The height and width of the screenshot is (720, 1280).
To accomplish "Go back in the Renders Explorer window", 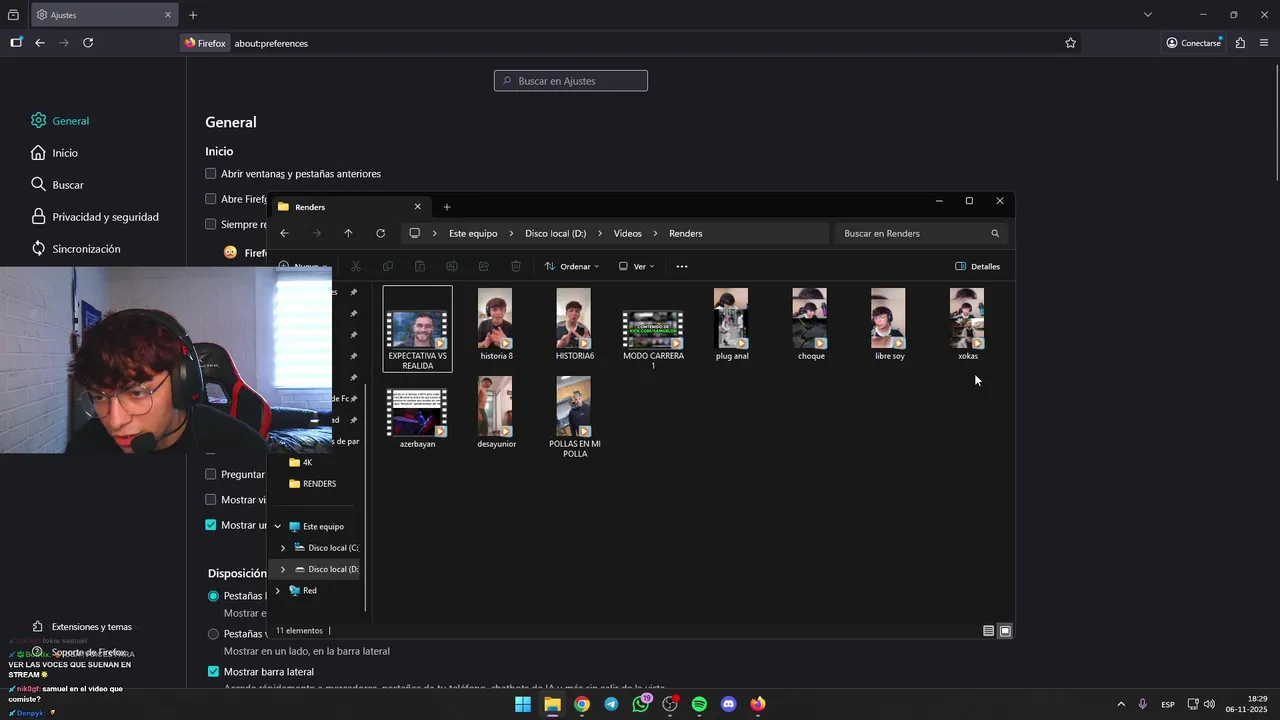I will 284,233.
